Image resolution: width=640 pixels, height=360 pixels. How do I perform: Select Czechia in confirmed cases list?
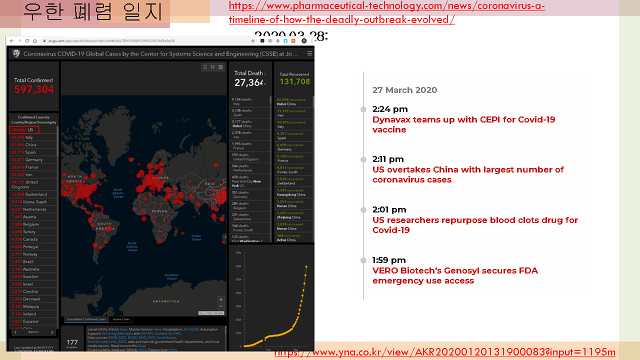[x=33, y=291]
